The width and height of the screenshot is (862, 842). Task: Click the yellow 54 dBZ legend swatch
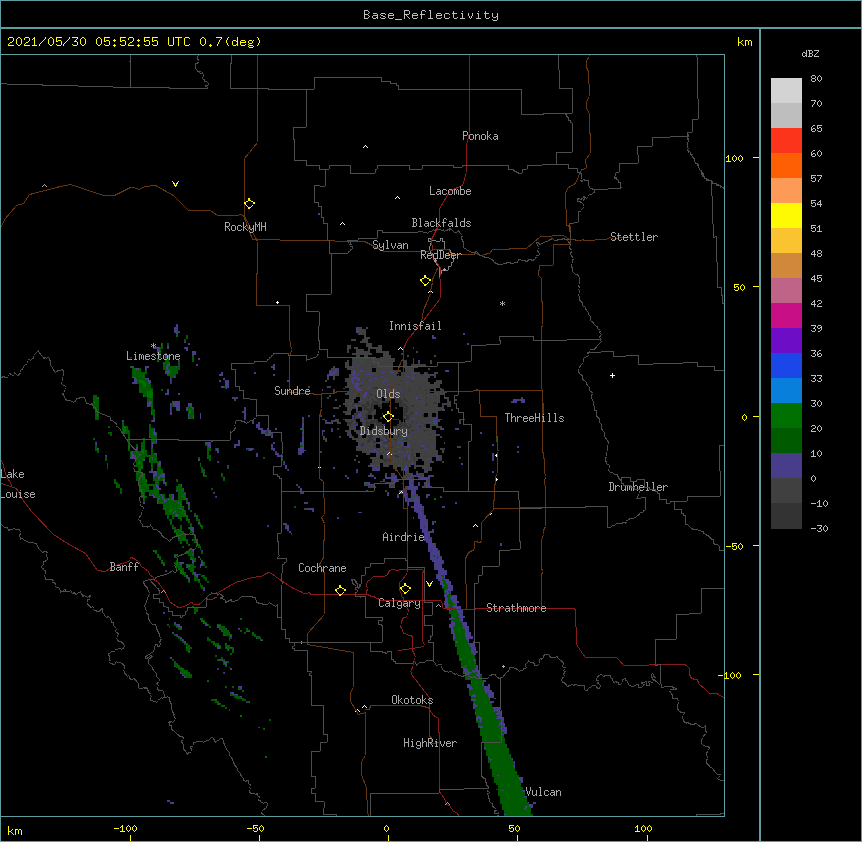tap(786, 215)
